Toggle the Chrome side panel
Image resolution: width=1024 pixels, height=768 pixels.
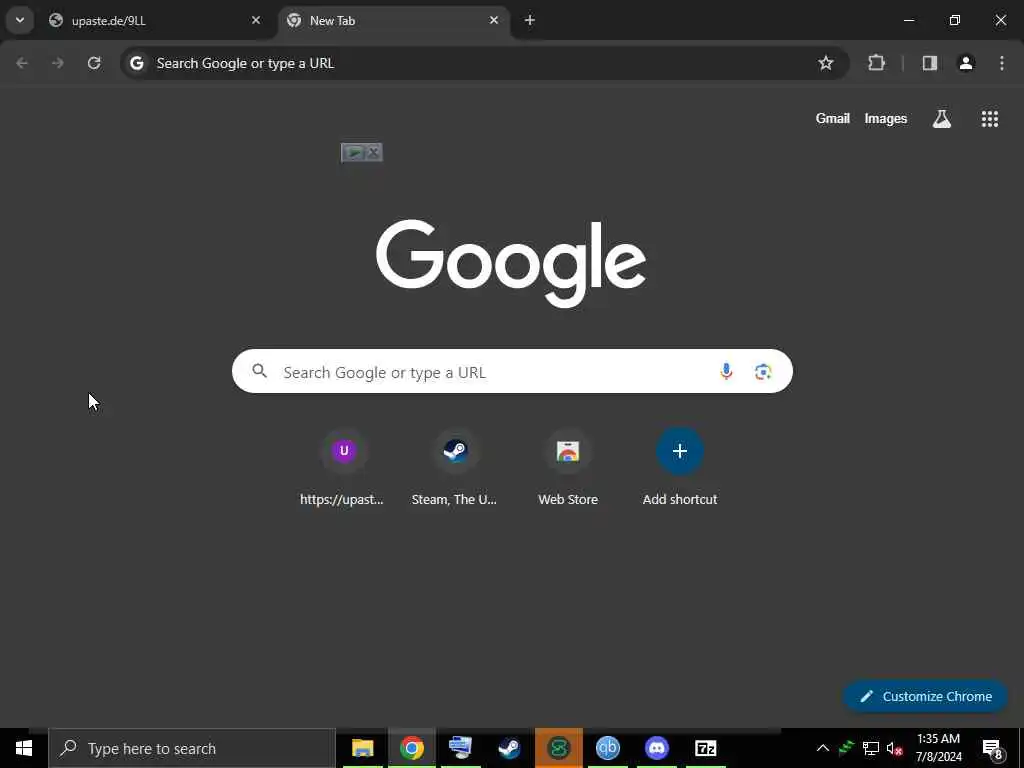point(930,63)
